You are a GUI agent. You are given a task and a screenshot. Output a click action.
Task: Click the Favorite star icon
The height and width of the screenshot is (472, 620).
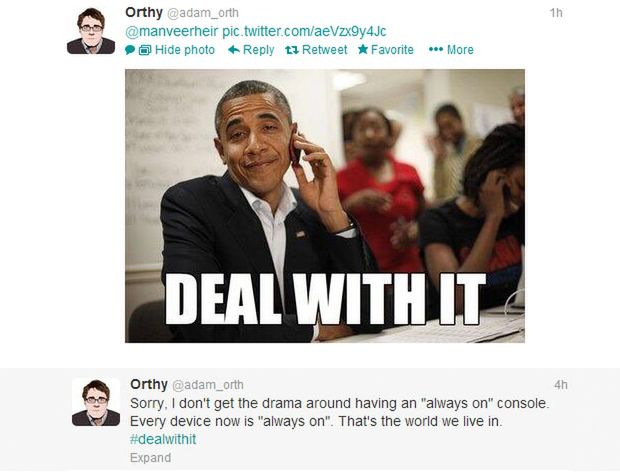pos(363,49)
